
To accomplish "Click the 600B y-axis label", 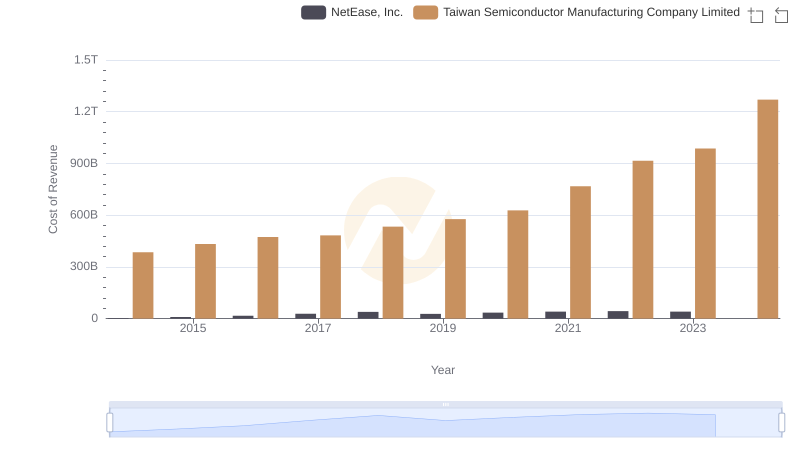I will [x=84, y=215].
